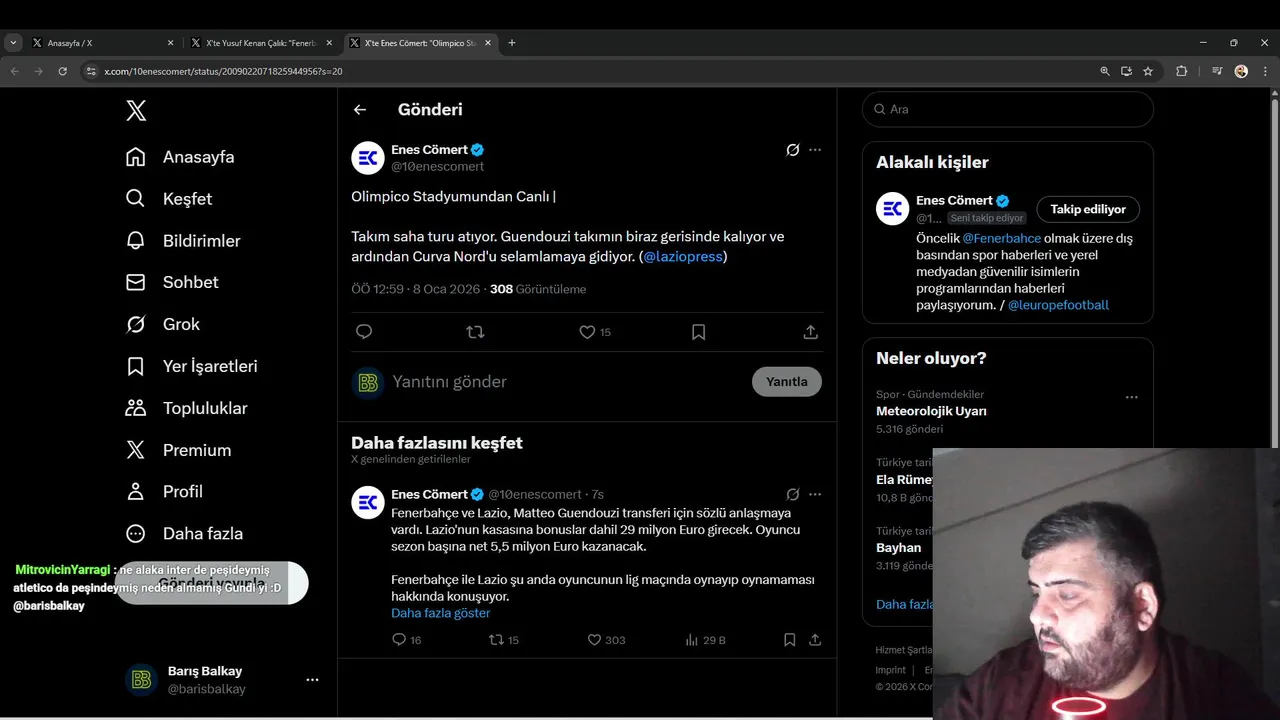Open Grok from sidebar

click(162, 324)
